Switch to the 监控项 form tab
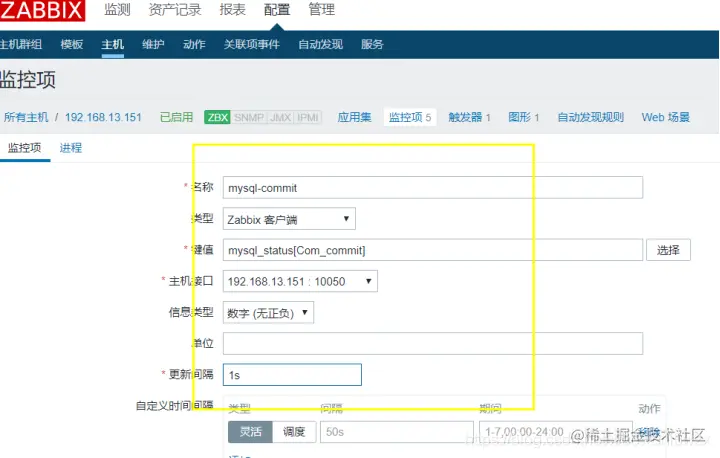720x458 pixels. click(x=25, y=148)
